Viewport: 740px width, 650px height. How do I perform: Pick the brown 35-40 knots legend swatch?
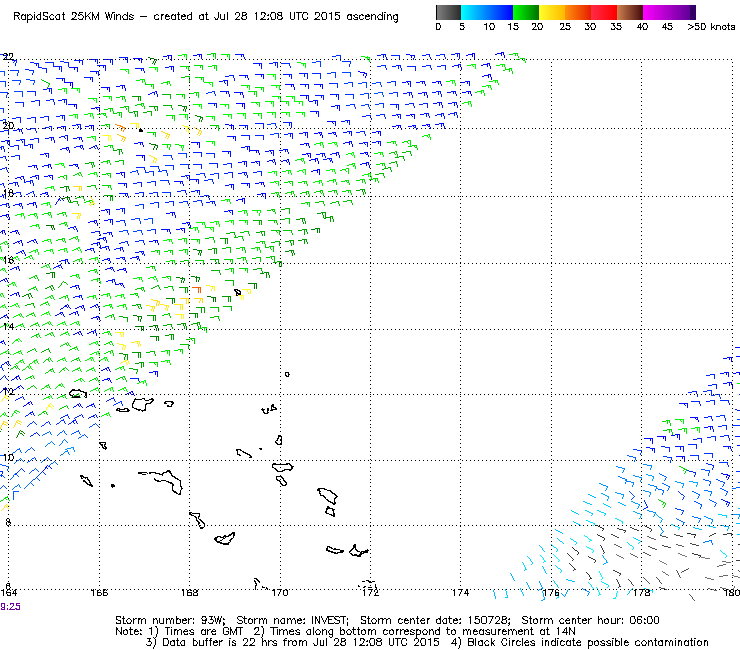(630, 12)
